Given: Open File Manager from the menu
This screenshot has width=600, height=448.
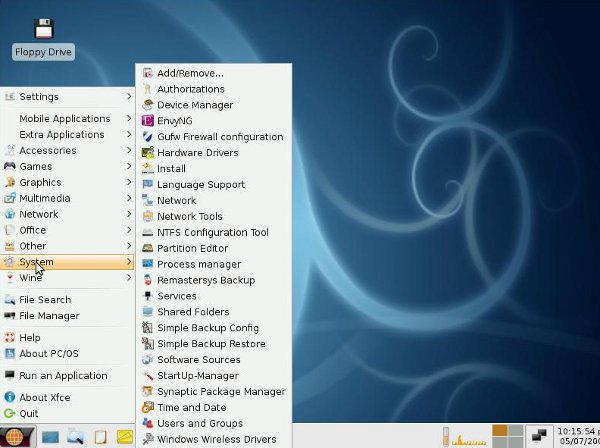Looking at the screenshot, I should [x=67, y=316].
